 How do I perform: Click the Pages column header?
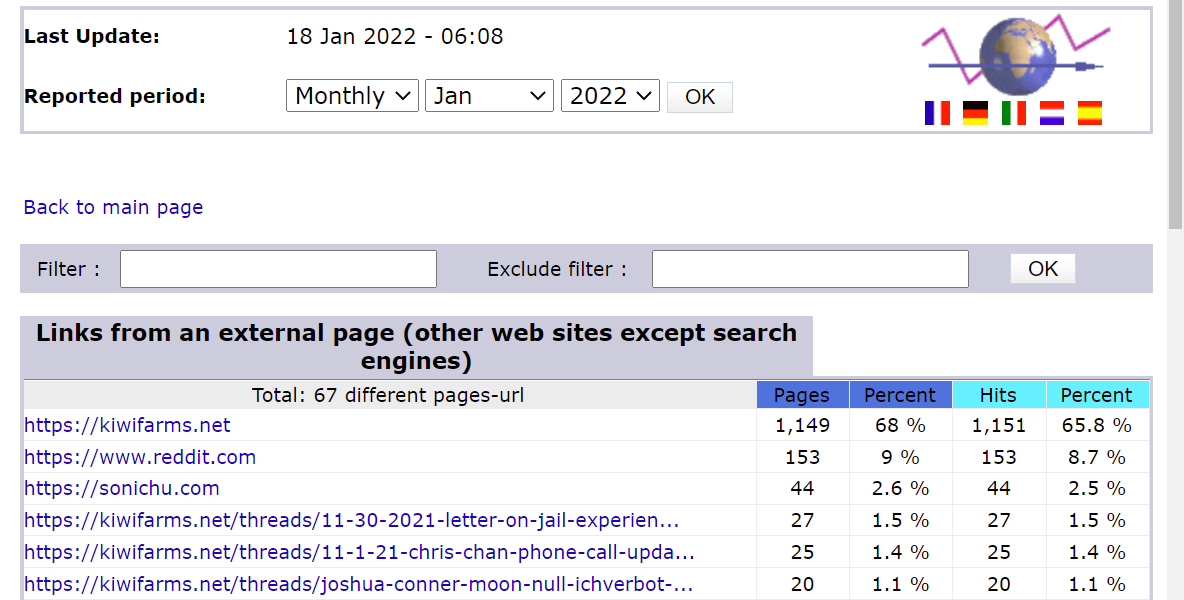(x=802, y=395)
